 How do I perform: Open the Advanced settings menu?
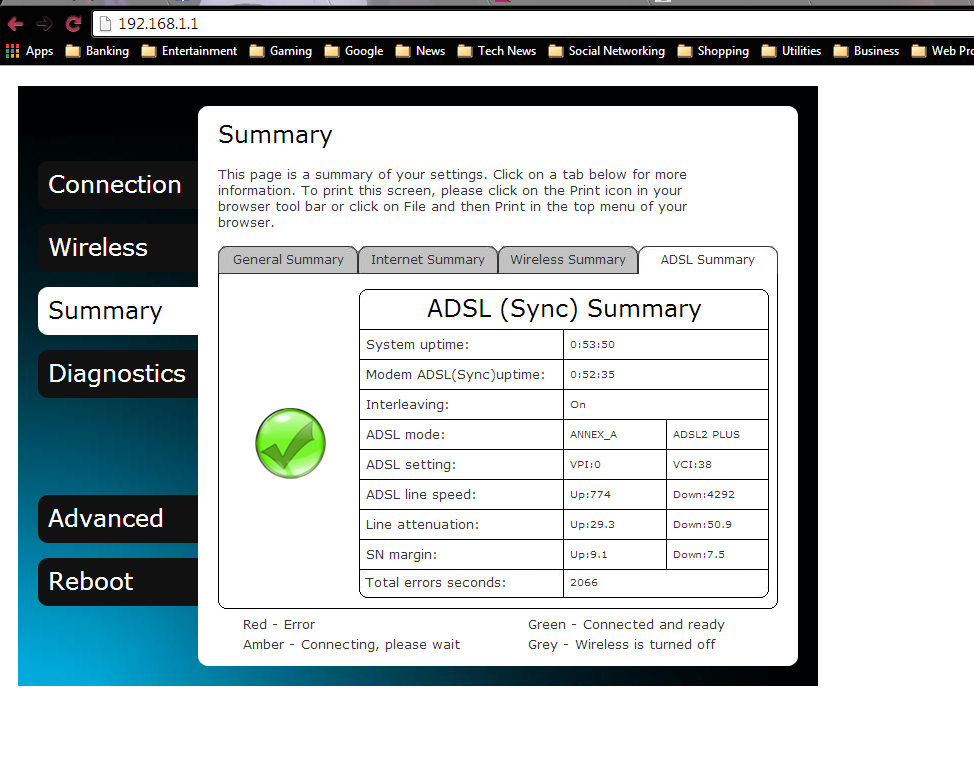(x=106, y=519)
